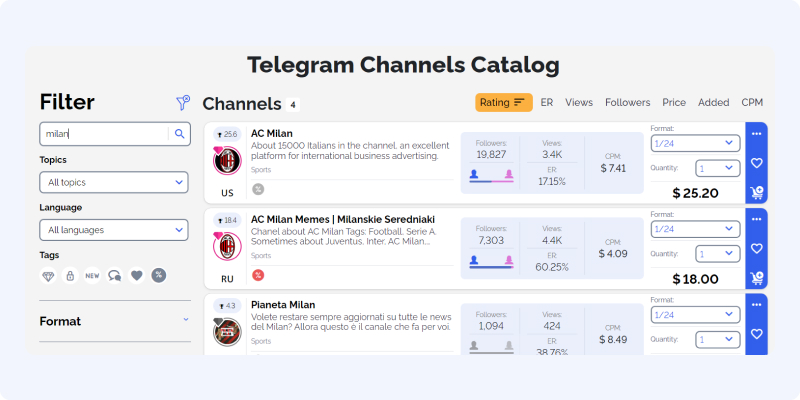Toggle the lock private tag filter
The width and height of the screenshot is (800, 400).
click(x=70, y=276)
